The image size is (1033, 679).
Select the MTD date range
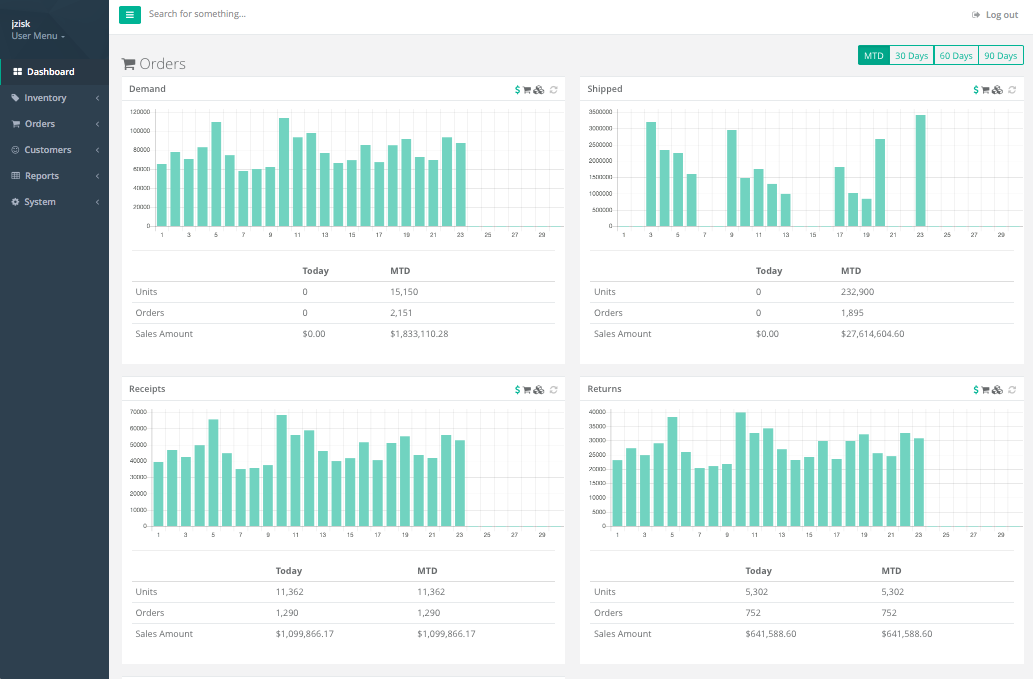click(874, 56)
